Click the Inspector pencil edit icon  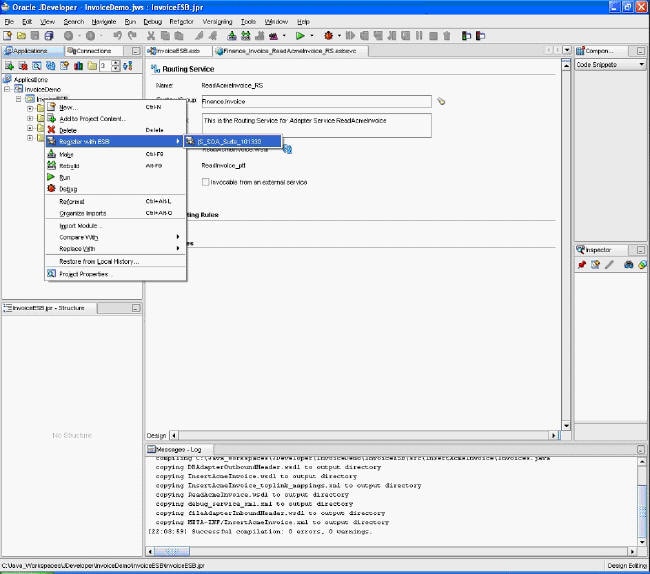[609, 265]
